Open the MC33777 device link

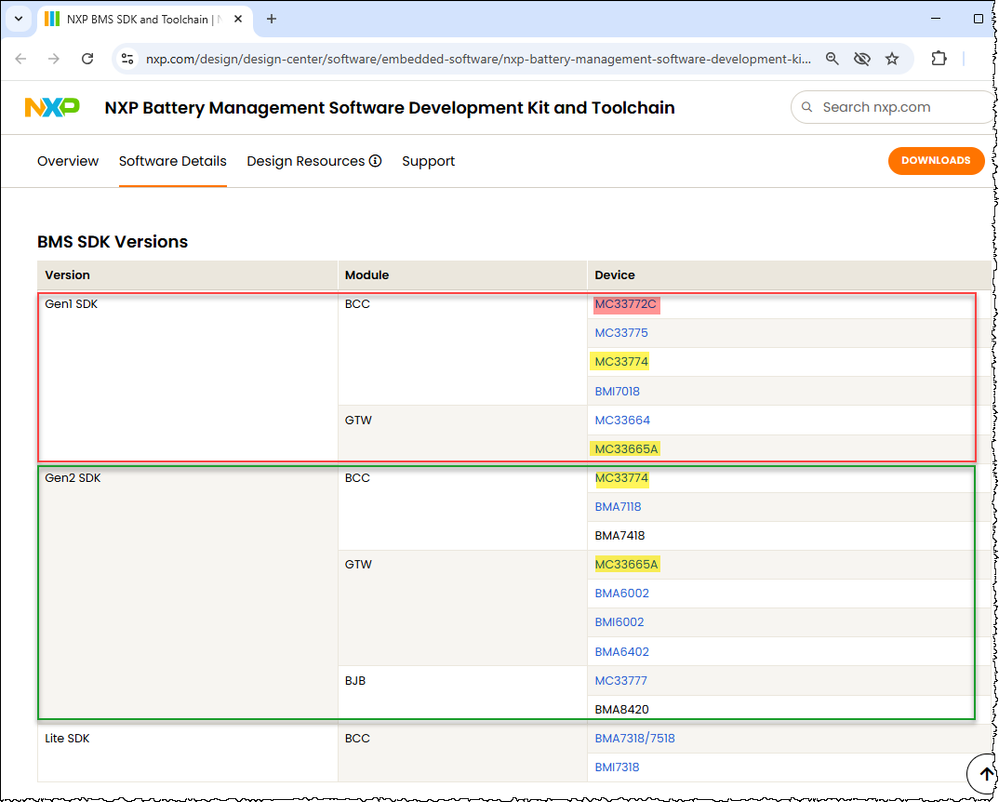point(621,680)
